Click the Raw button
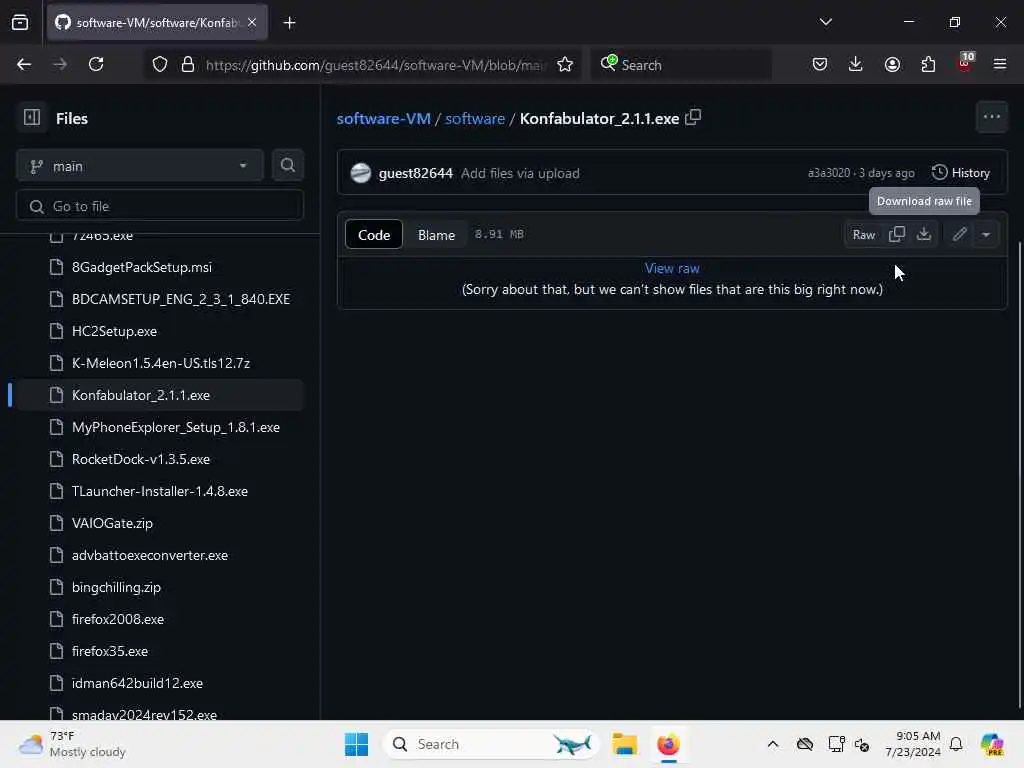Viewport: 1024px width, 768px height. 863,234
